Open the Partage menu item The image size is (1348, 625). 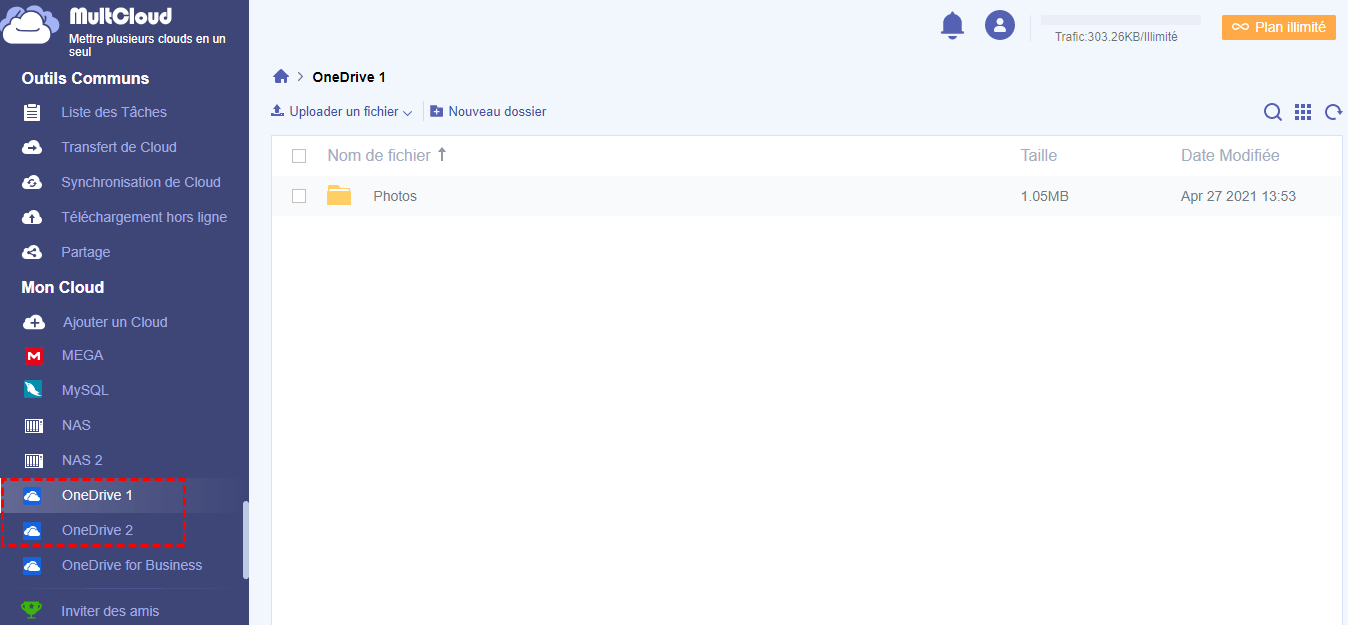pos(86,252)
